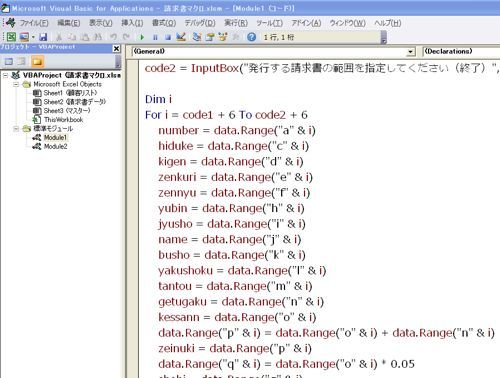Open the デバッグ(D) menu

[x=200, y=23]
